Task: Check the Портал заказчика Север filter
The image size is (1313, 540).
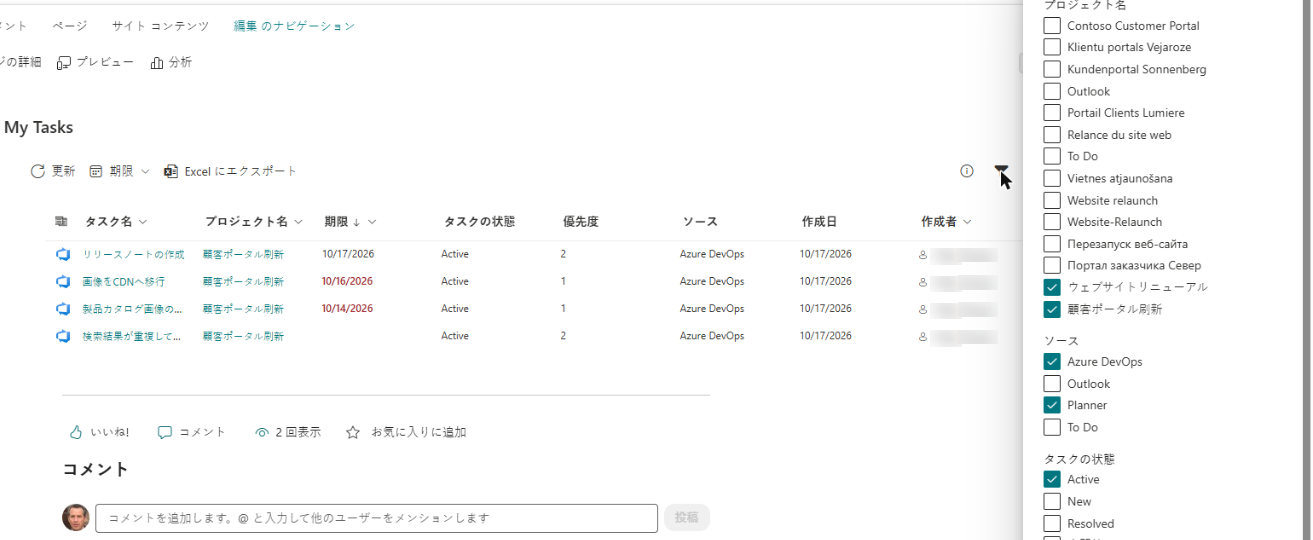Action: 1052,265
